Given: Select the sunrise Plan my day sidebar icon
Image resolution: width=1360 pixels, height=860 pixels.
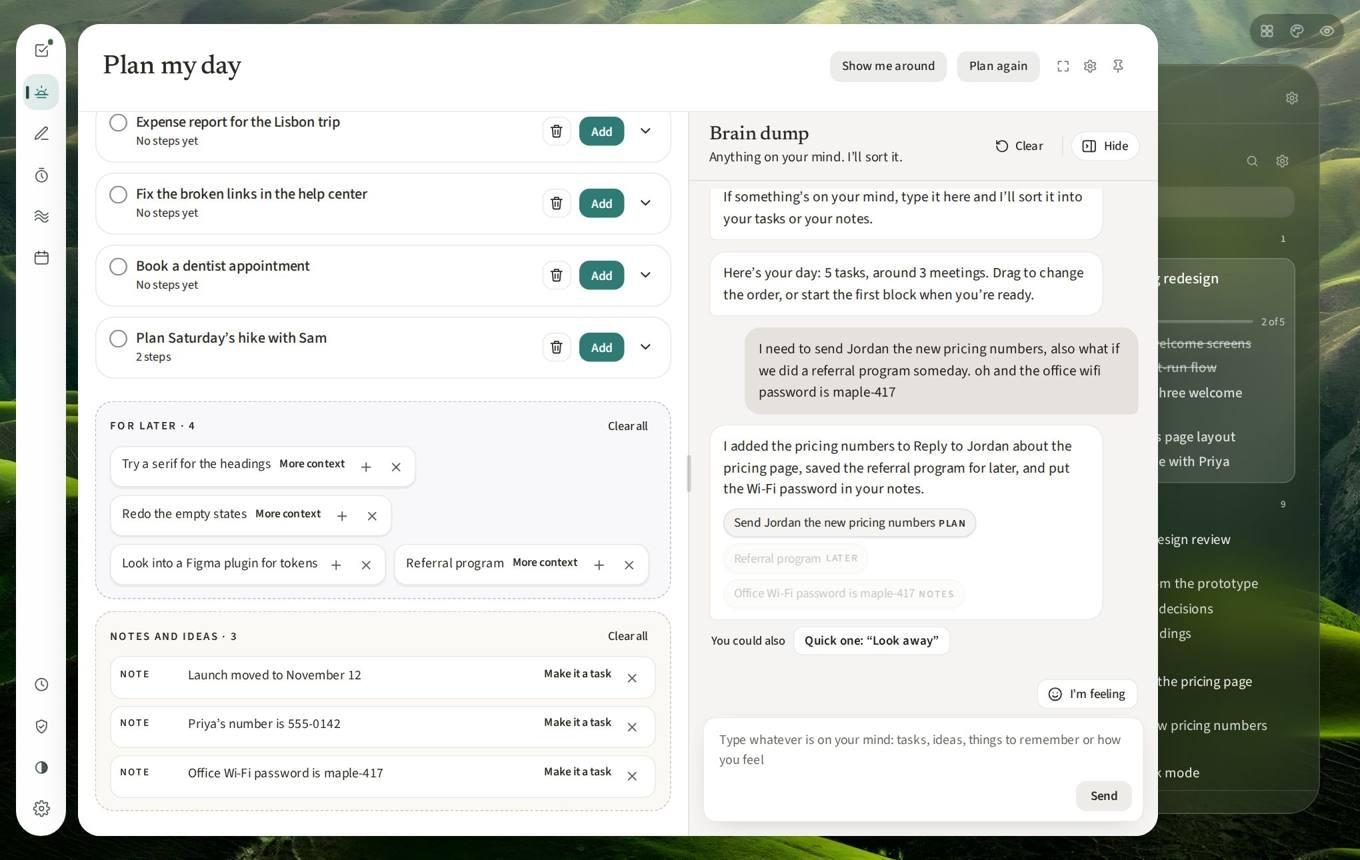Looking at the screenshot, I should click(x=41, y=92).
